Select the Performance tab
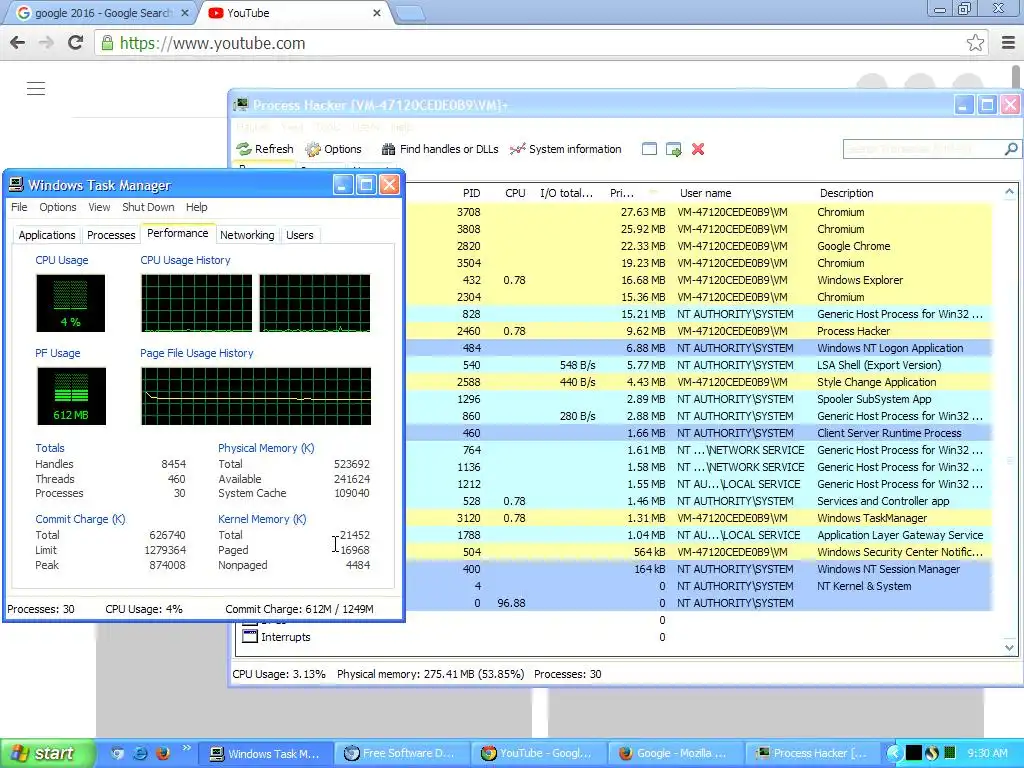 178,233
